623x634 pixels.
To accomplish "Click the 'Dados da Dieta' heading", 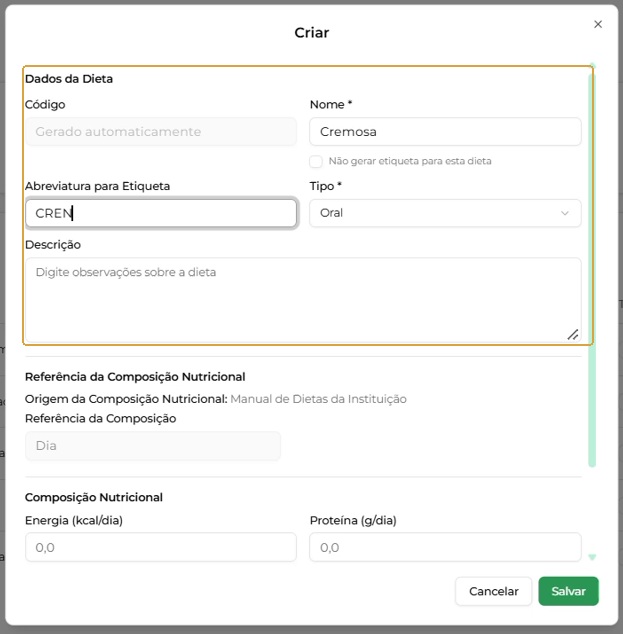I will 69,79.
